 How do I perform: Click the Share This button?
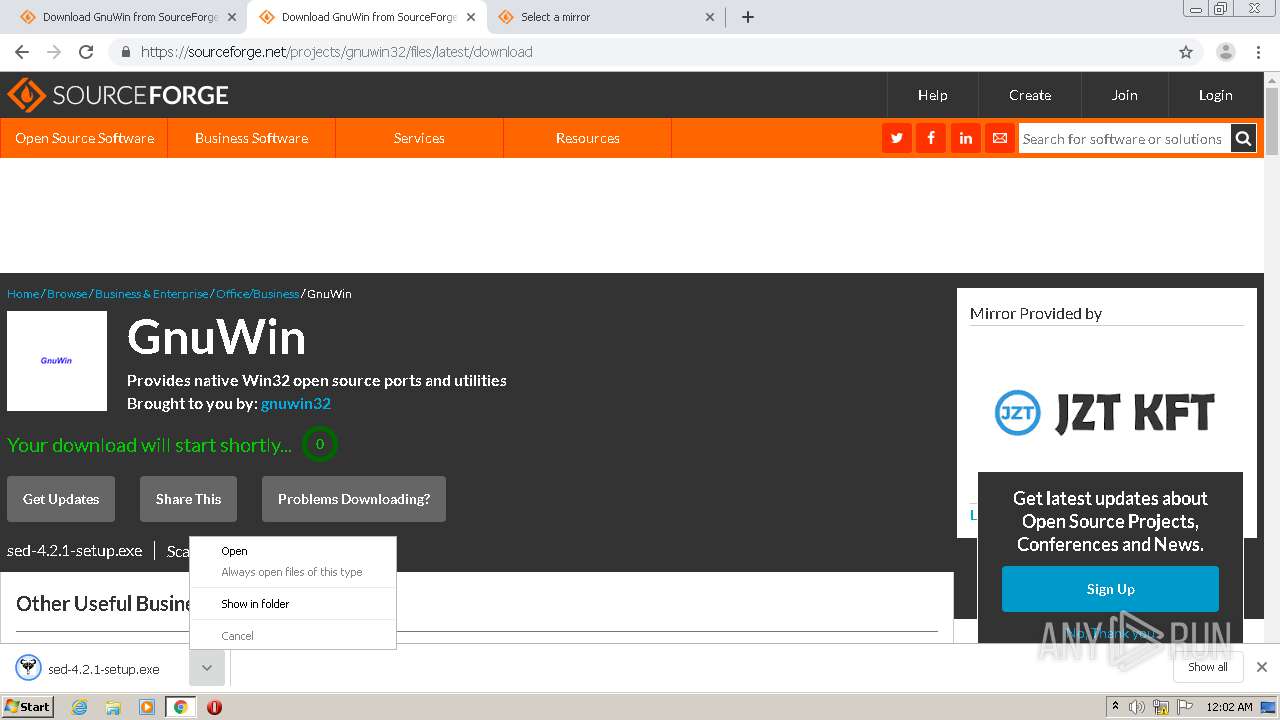click(188, 499)
